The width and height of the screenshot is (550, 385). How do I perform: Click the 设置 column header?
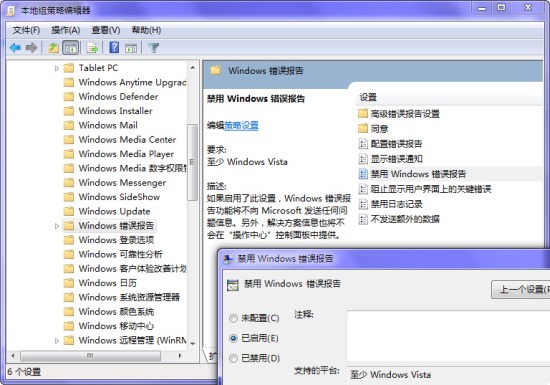coord(450,97)
